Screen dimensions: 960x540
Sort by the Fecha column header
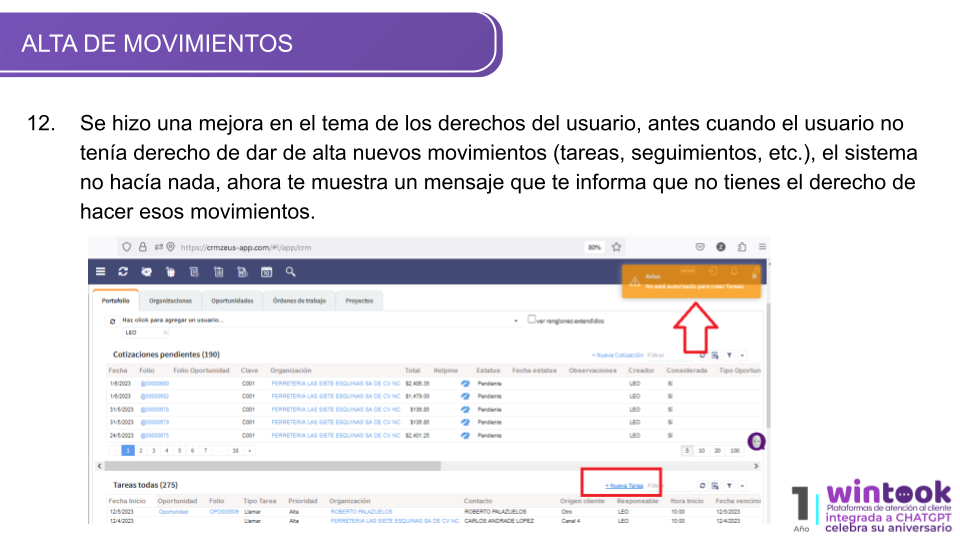coord(118,370)
